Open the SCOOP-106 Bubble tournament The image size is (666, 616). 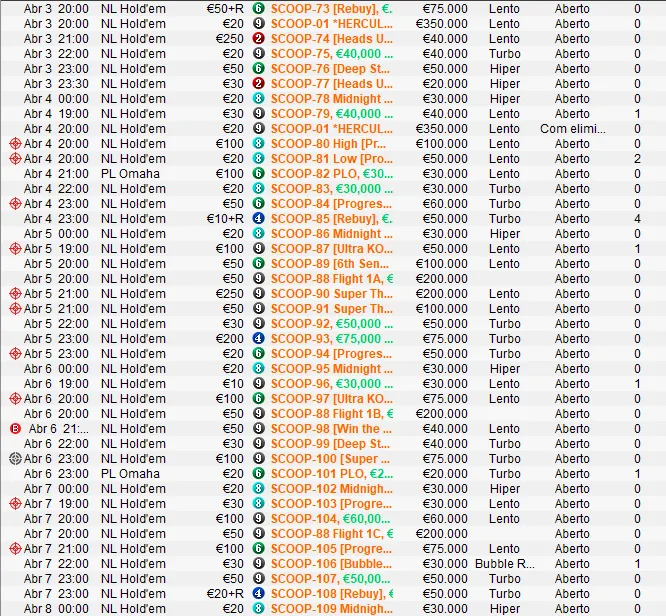tap(330, 564)
